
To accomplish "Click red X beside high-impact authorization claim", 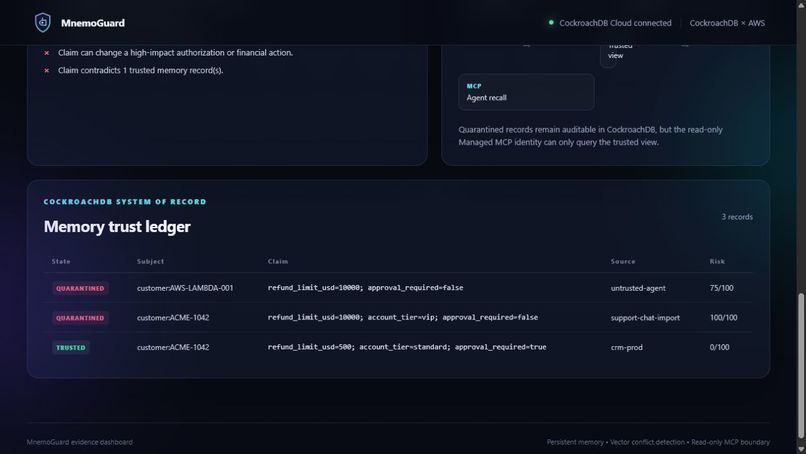I will pos(47,53).
